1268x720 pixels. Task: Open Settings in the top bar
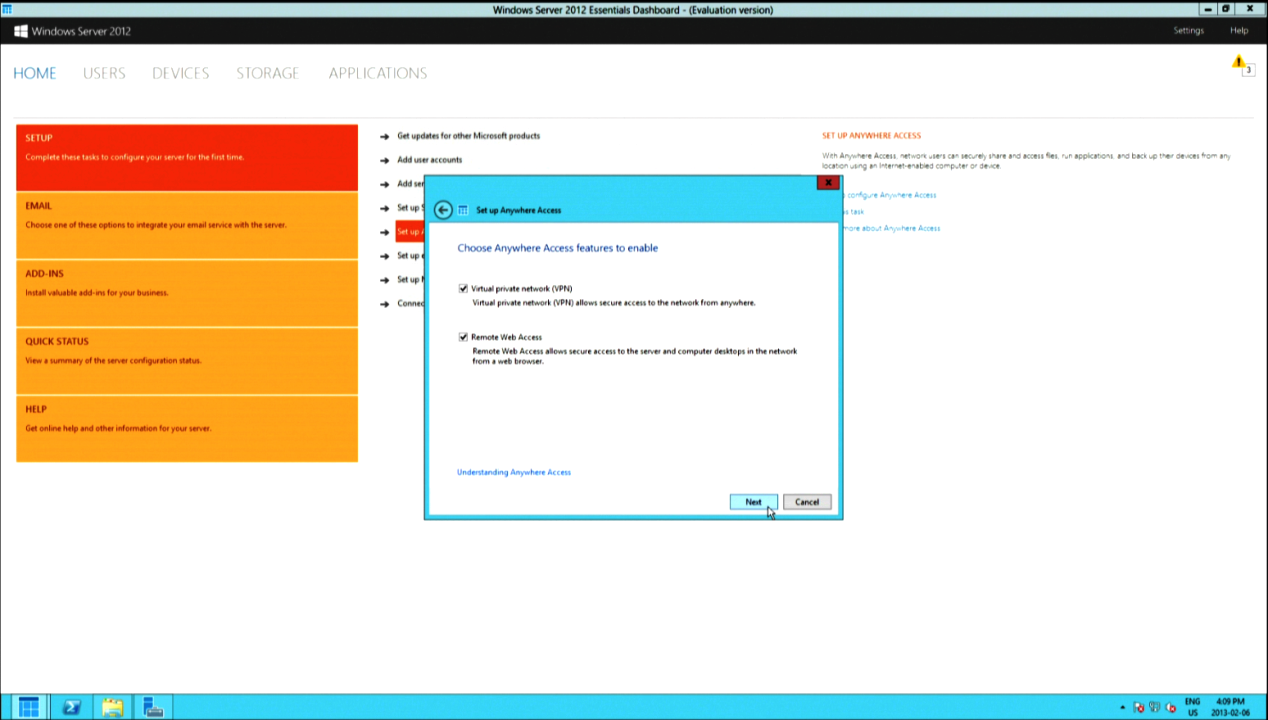[x=1188, y=31]
